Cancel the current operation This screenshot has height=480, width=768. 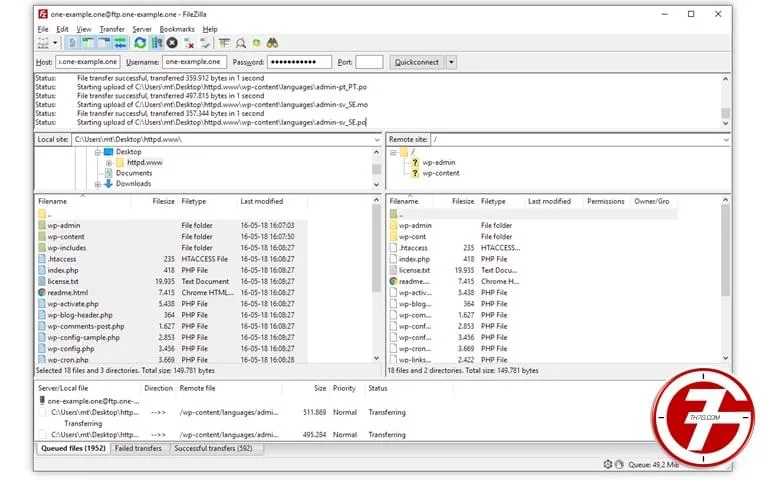(172, 43)
